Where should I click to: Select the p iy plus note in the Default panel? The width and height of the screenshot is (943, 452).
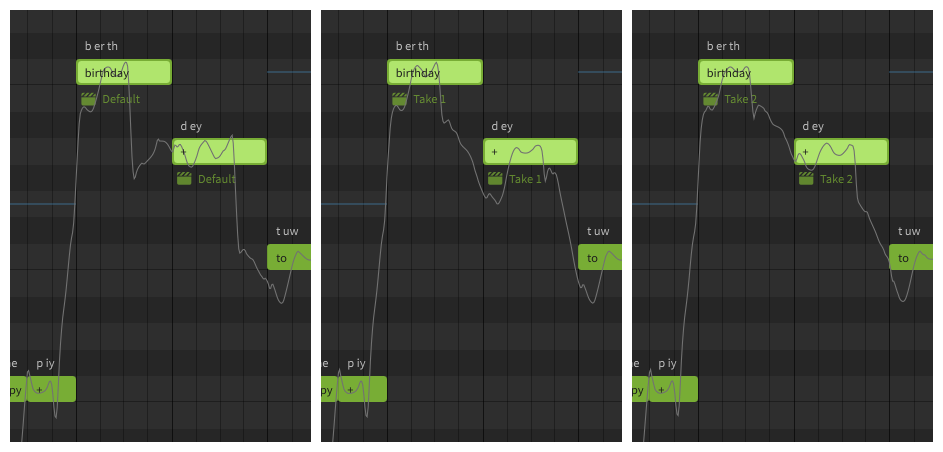click(51, 389)
